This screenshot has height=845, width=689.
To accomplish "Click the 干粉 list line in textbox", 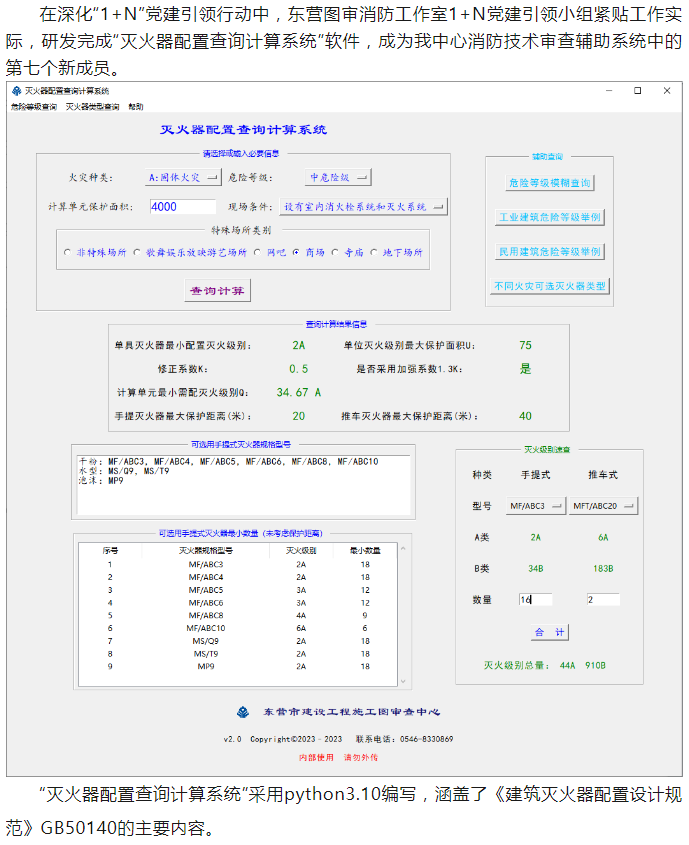I will [x=228, y=461].
